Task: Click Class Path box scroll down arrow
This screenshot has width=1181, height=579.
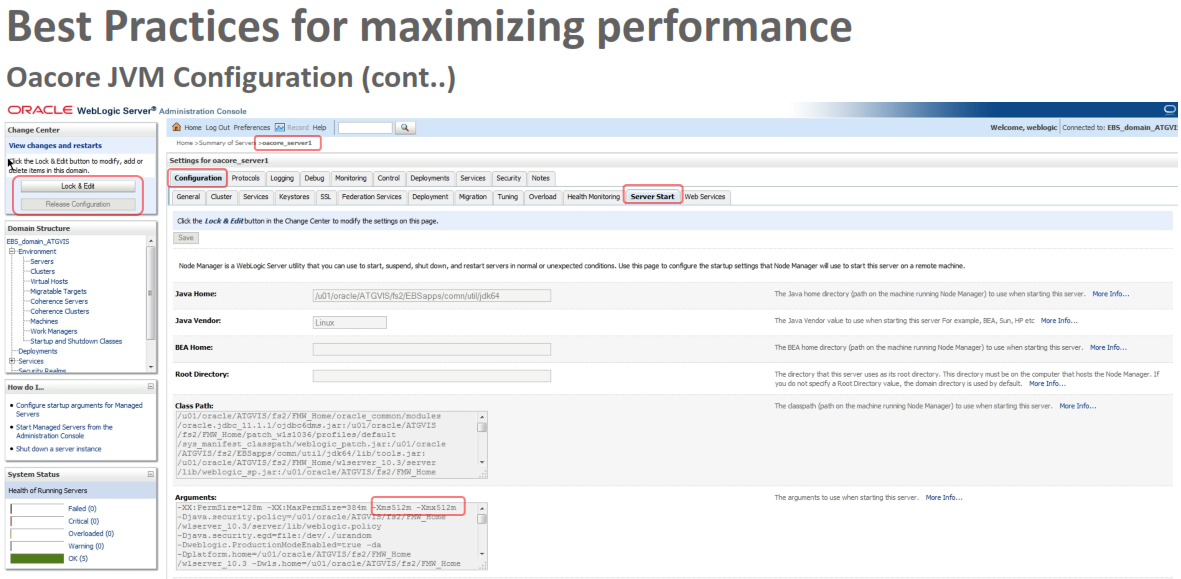Action: (x=482, y=464)
